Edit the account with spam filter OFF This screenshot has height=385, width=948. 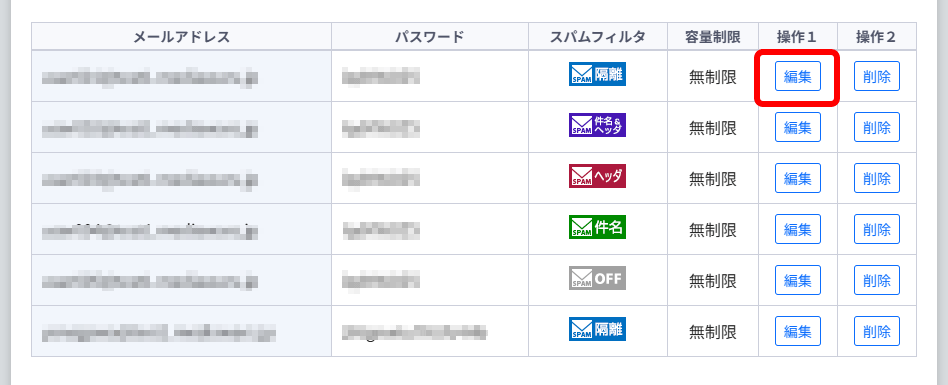(x=797, y=280)
